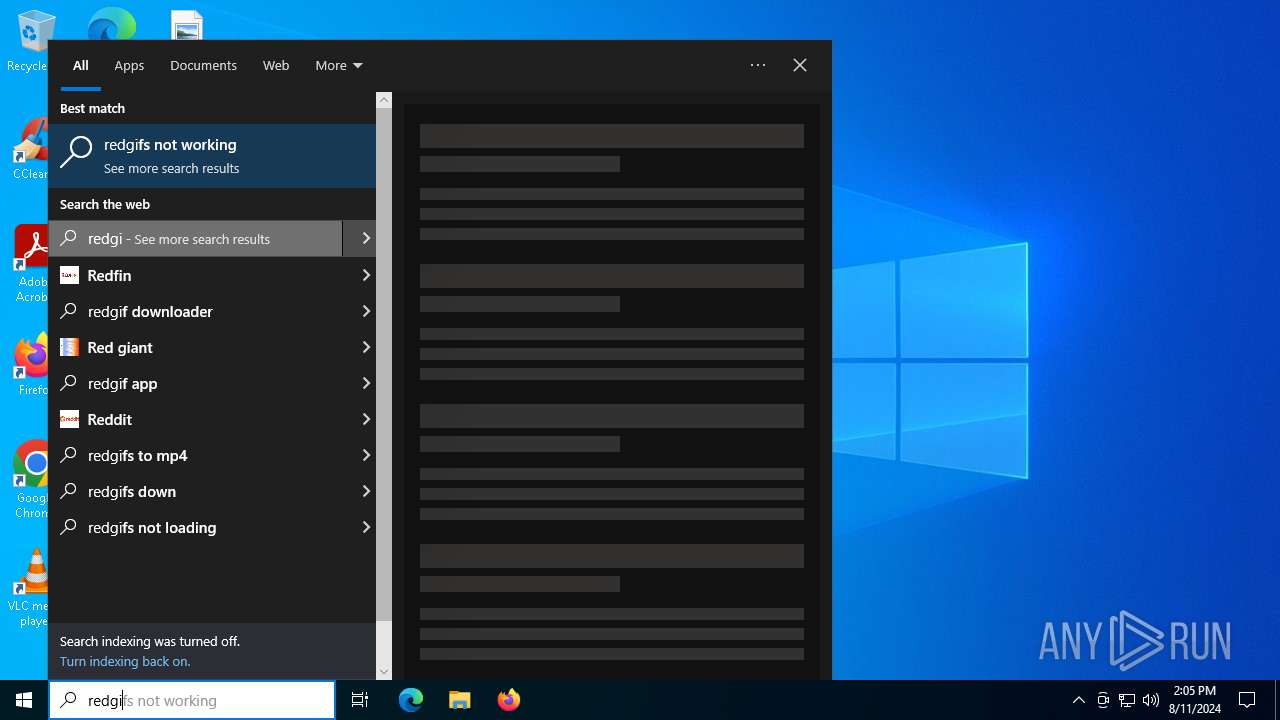
Task: Switch to the Documents tab
Action: (203, 65)
